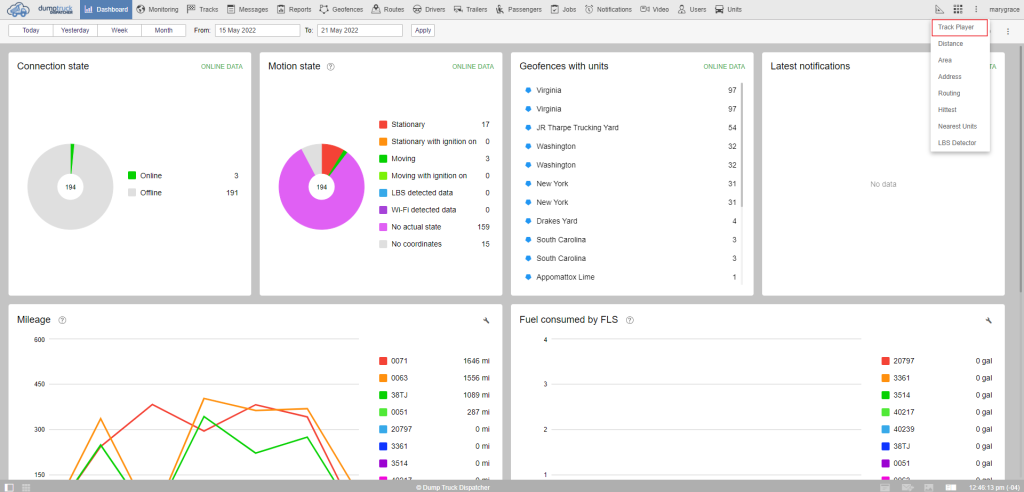Select the Yesterday time range
The width and height of the screenshot is (1024, 492).
[x=75, y=30]
